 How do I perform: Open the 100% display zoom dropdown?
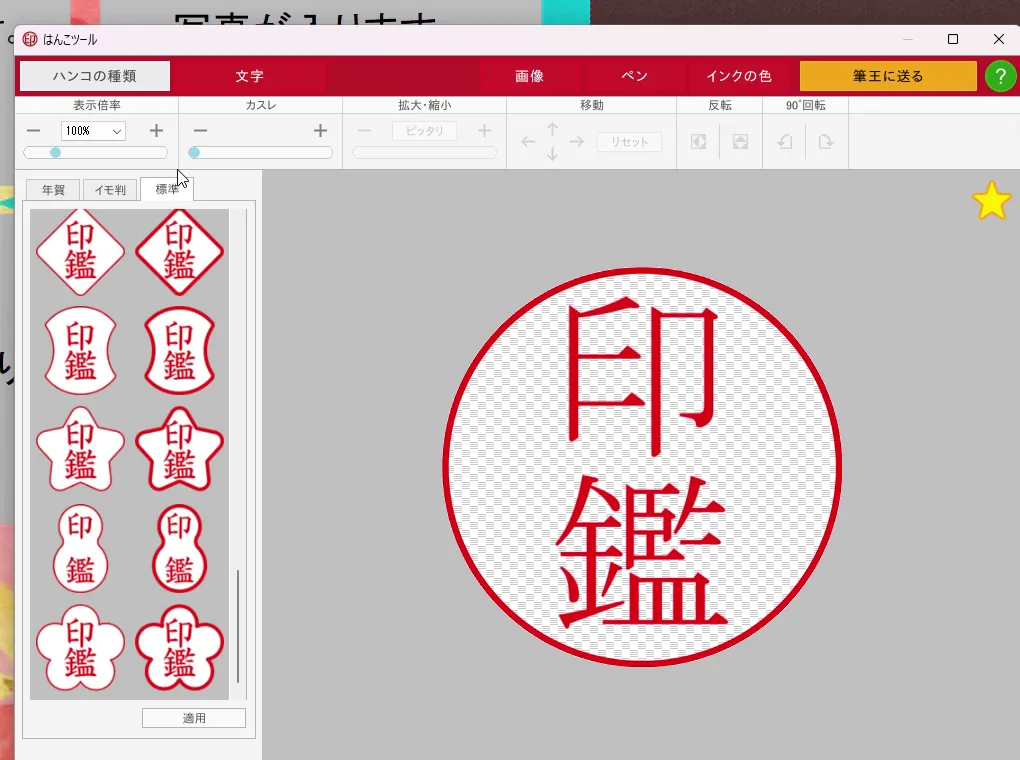pyautogui.click(x=93, y=131)
